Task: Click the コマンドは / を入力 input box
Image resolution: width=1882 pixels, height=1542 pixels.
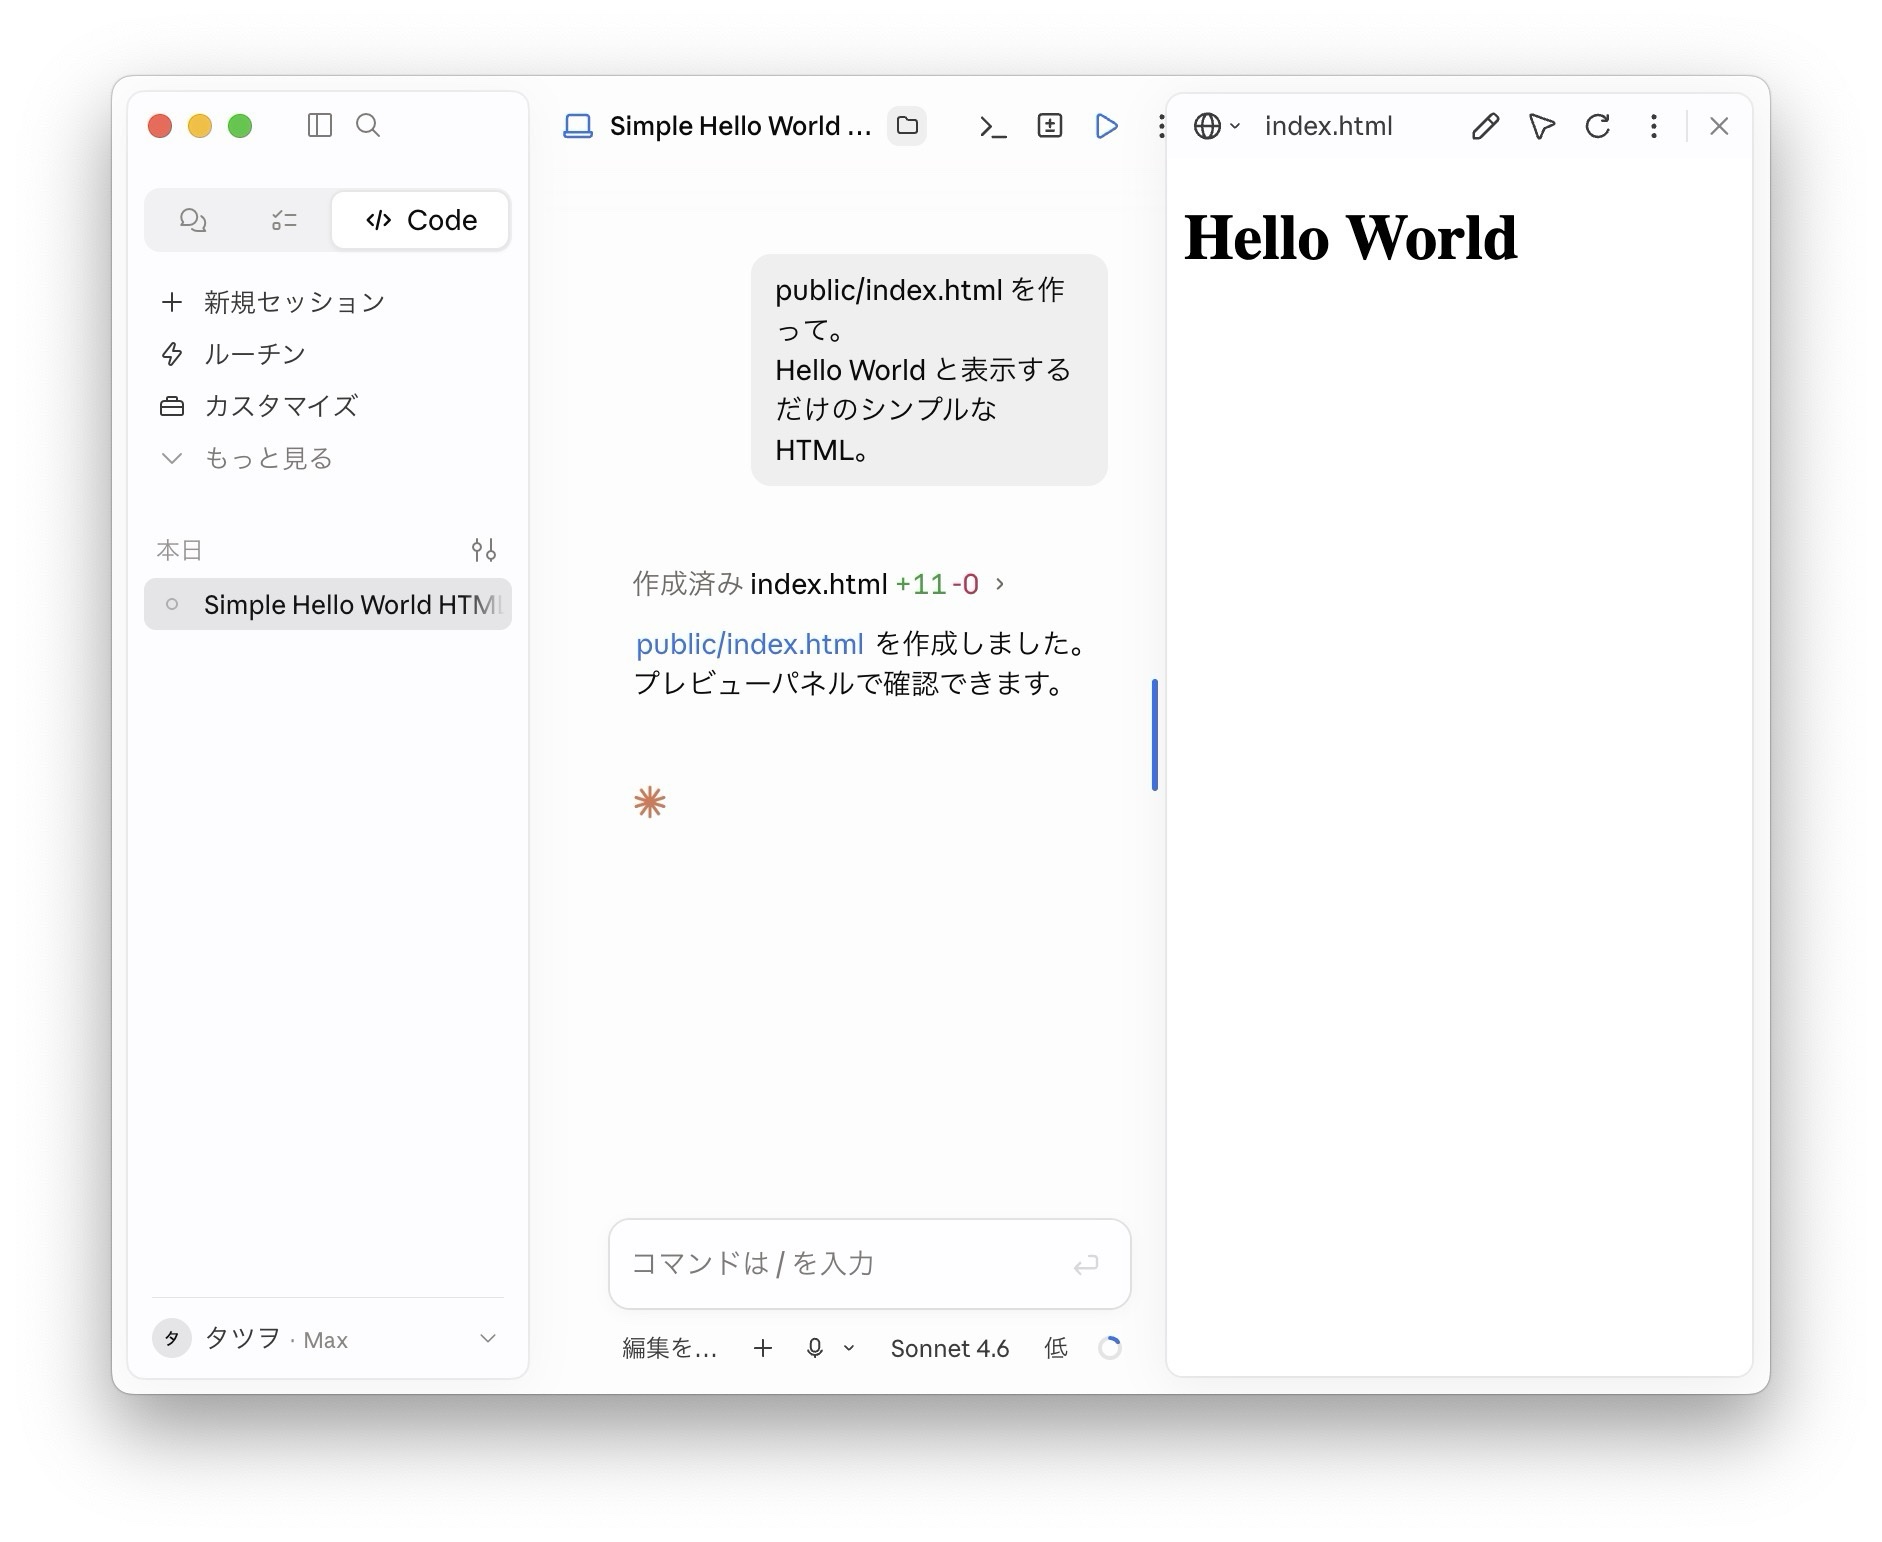Action: point(869,1264)
